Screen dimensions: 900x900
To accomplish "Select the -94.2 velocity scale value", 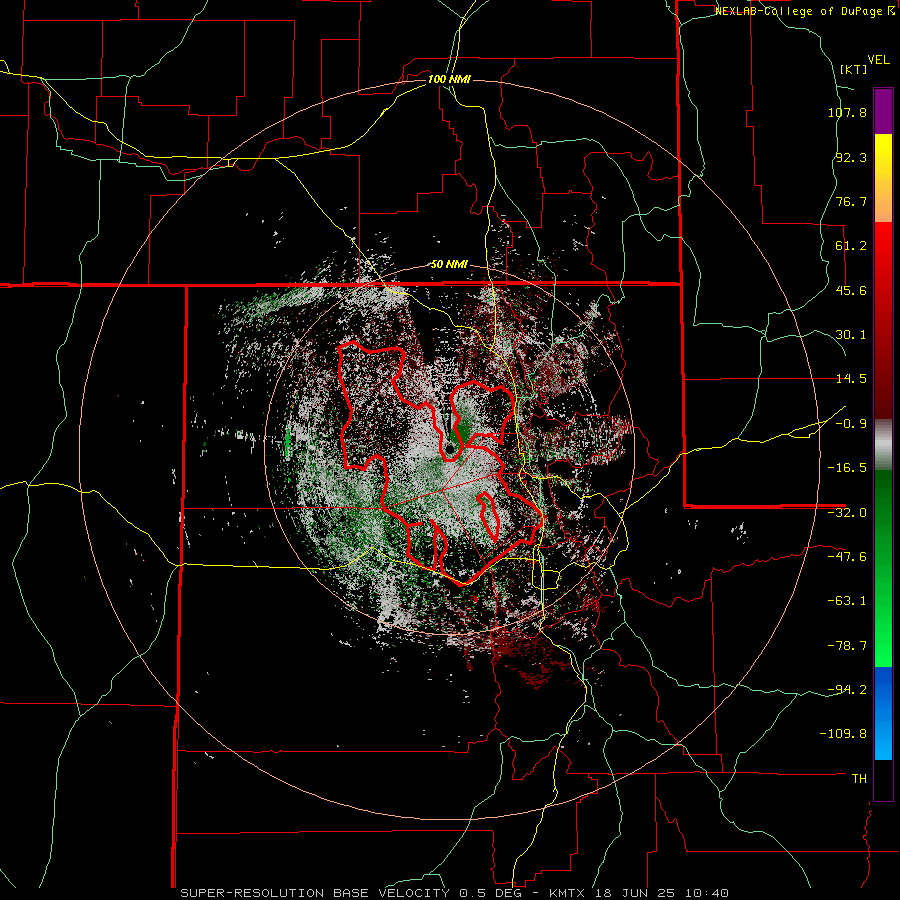I will (847, 690).
